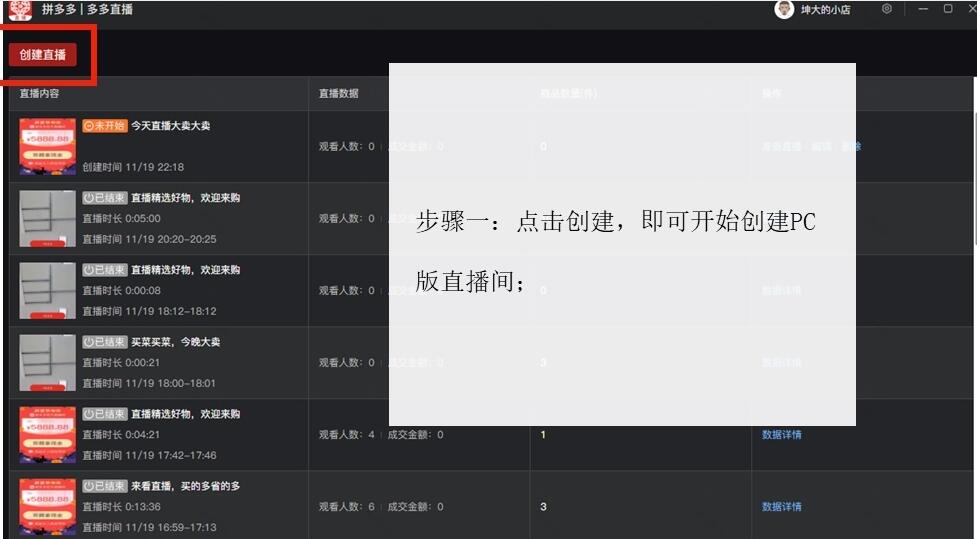Click the 直播内容 column header
This screenshot has height=539, width=977.
click(x=39, y=93)
